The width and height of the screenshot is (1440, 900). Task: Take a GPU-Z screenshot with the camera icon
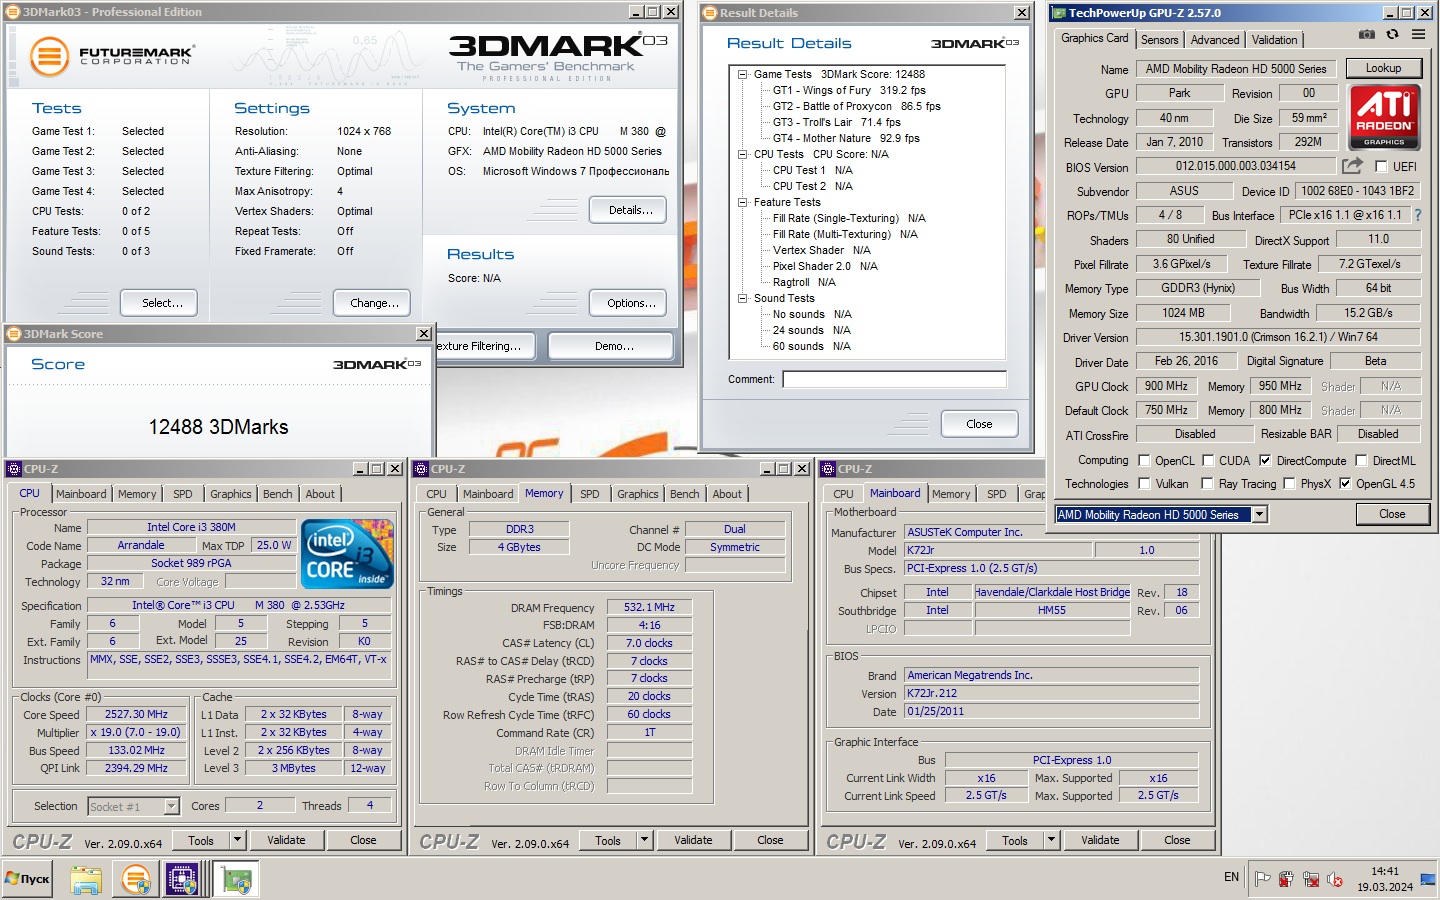coord(1367,34)
